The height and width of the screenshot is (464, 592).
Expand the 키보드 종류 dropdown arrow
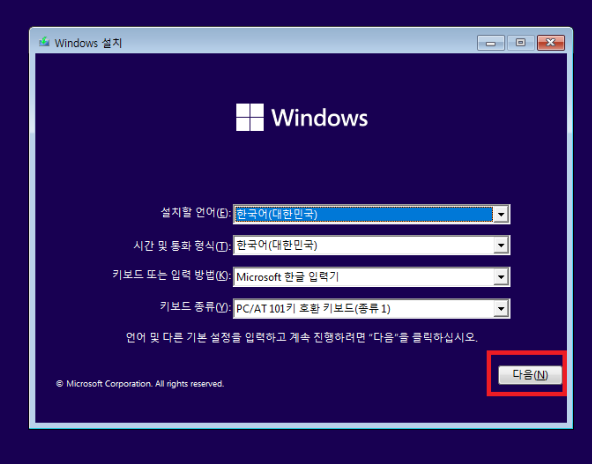tap(501, 309)
